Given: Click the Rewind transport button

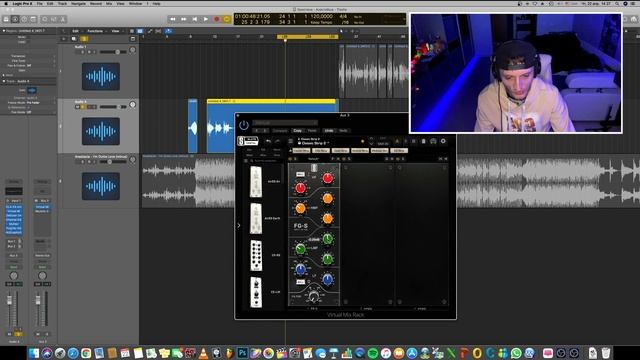Looking at the screenshot, I should tap(173, 19).
